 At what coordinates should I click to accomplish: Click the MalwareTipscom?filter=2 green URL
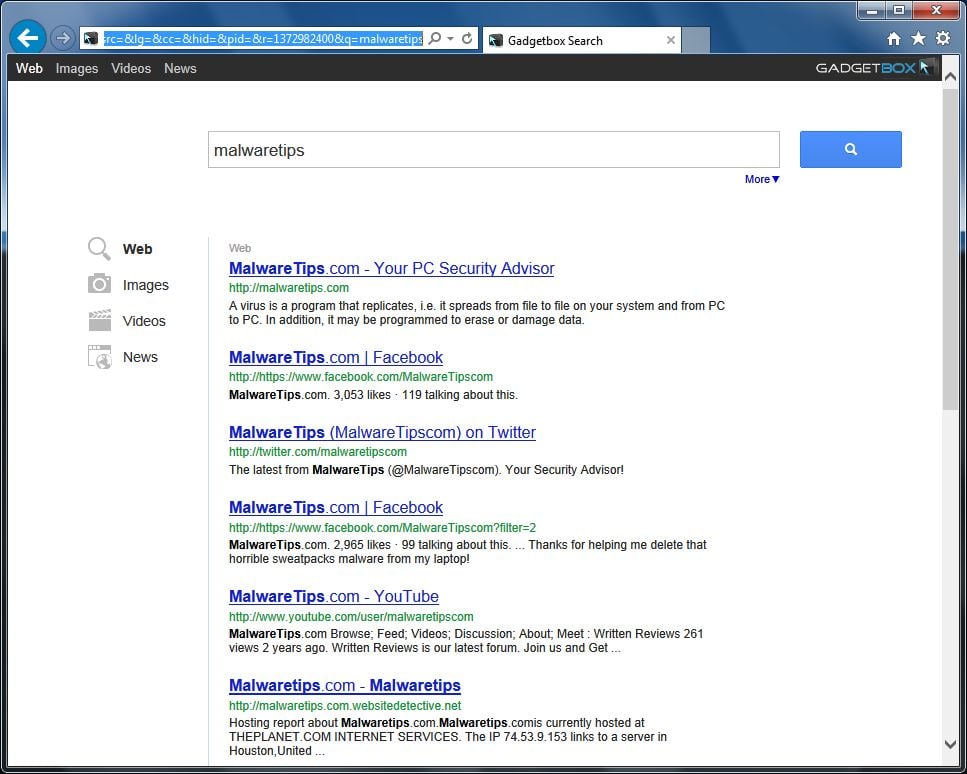[x=382, y=528]
